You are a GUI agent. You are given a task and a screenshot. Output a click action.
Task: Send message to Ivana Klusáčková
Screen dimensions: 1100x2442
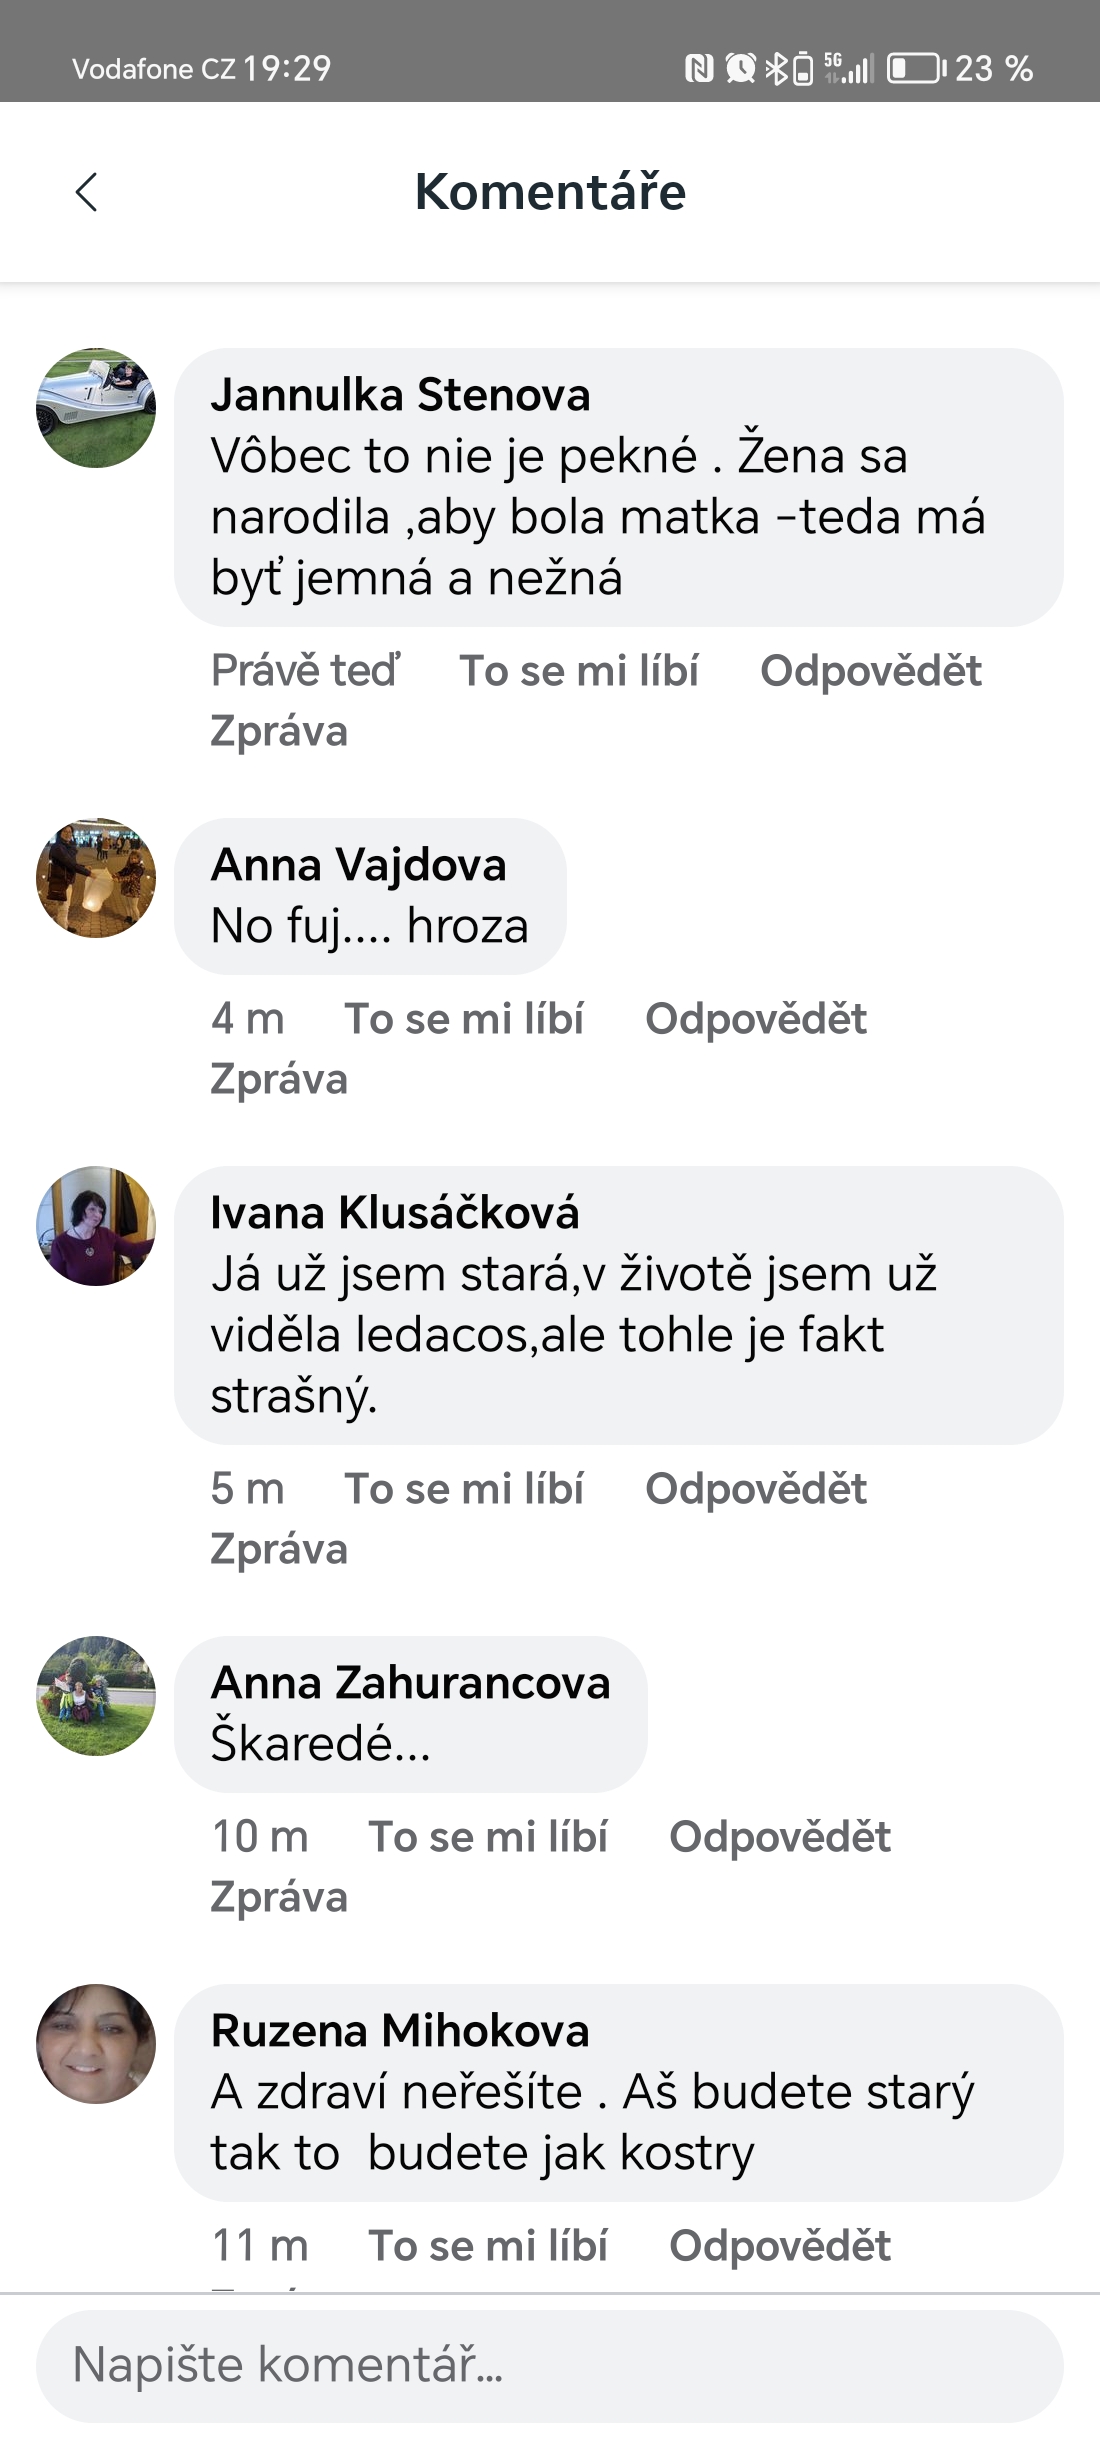279,1549
